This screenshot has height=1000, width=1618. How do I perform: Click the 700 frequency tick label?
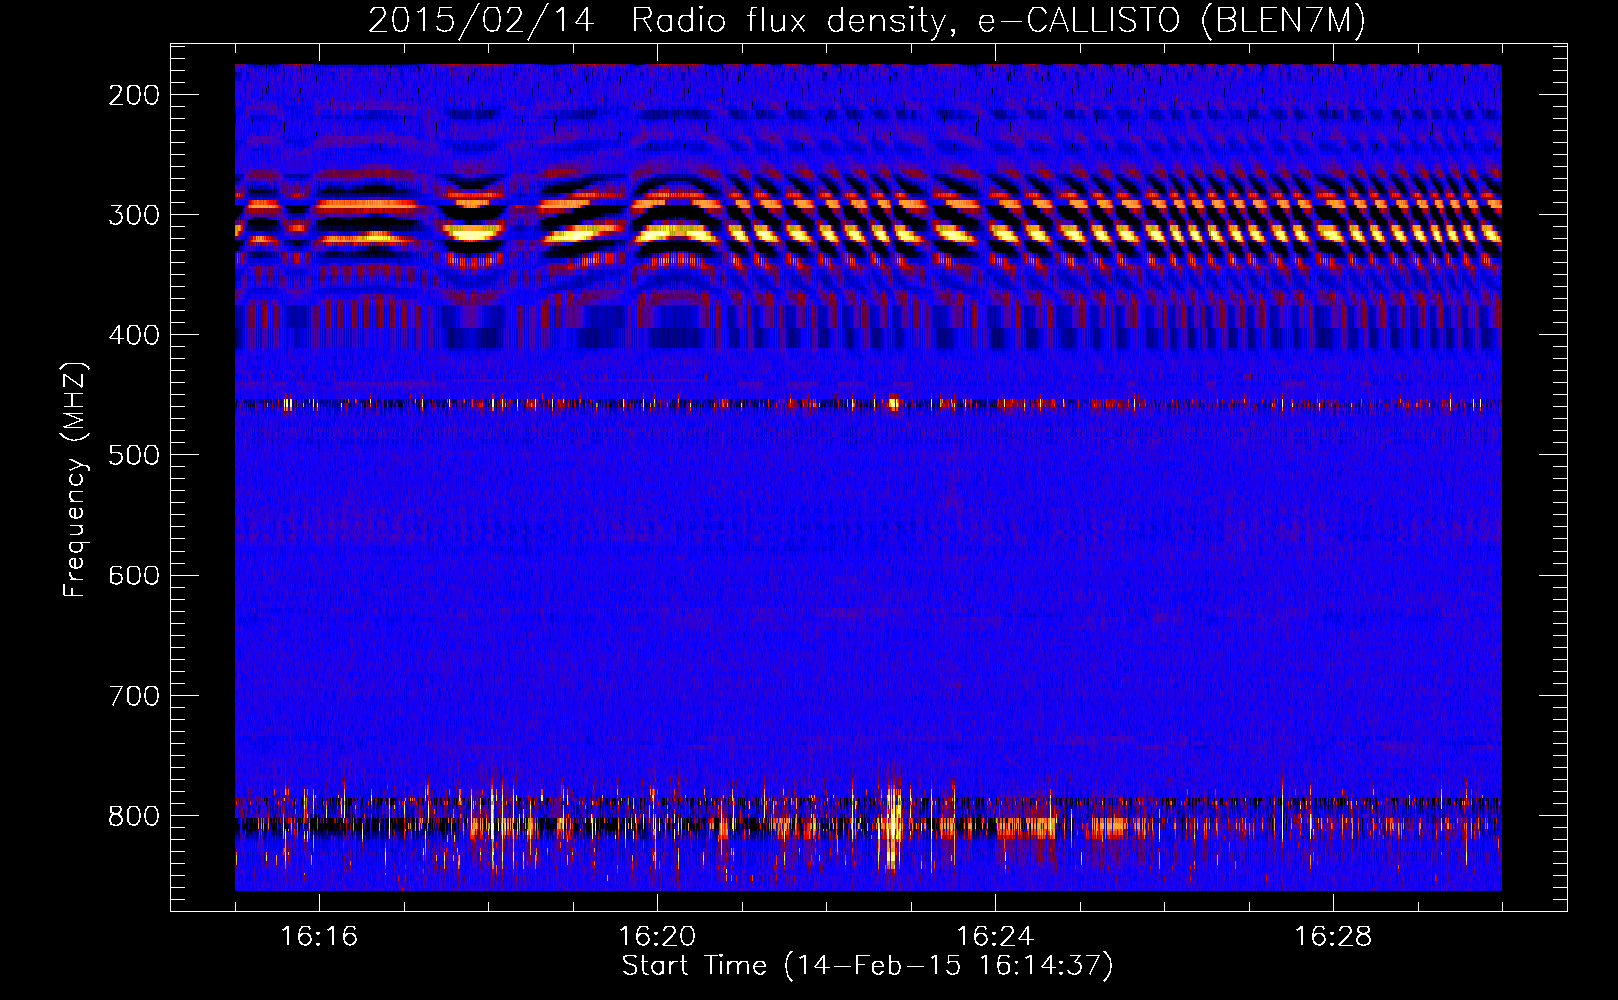click(134, 695)
